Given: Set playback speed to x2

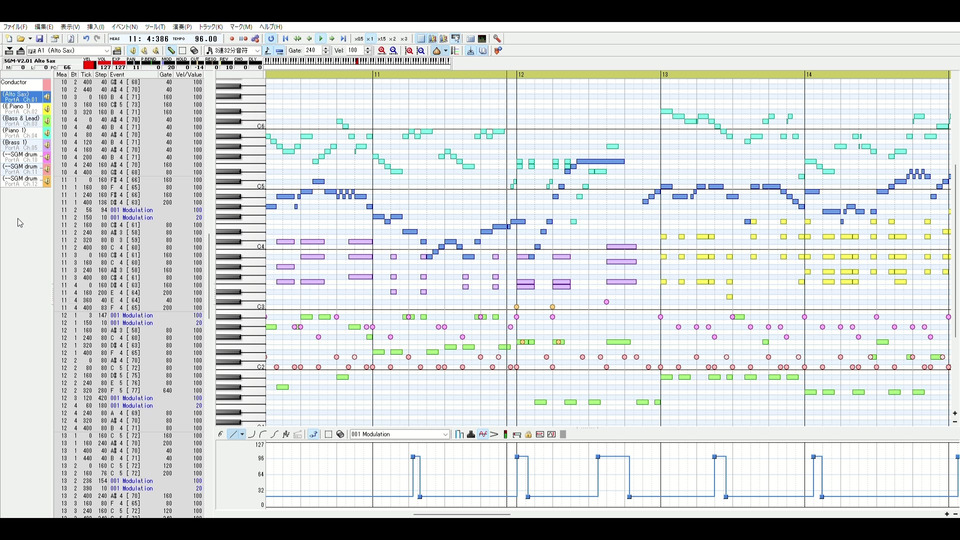Looking at the screenshot, I should click(392, 39).
